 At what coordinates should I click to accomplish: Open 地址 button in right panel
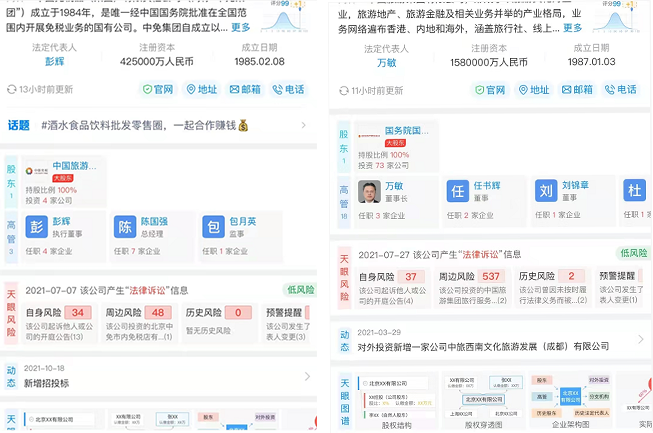click(534, 90)
